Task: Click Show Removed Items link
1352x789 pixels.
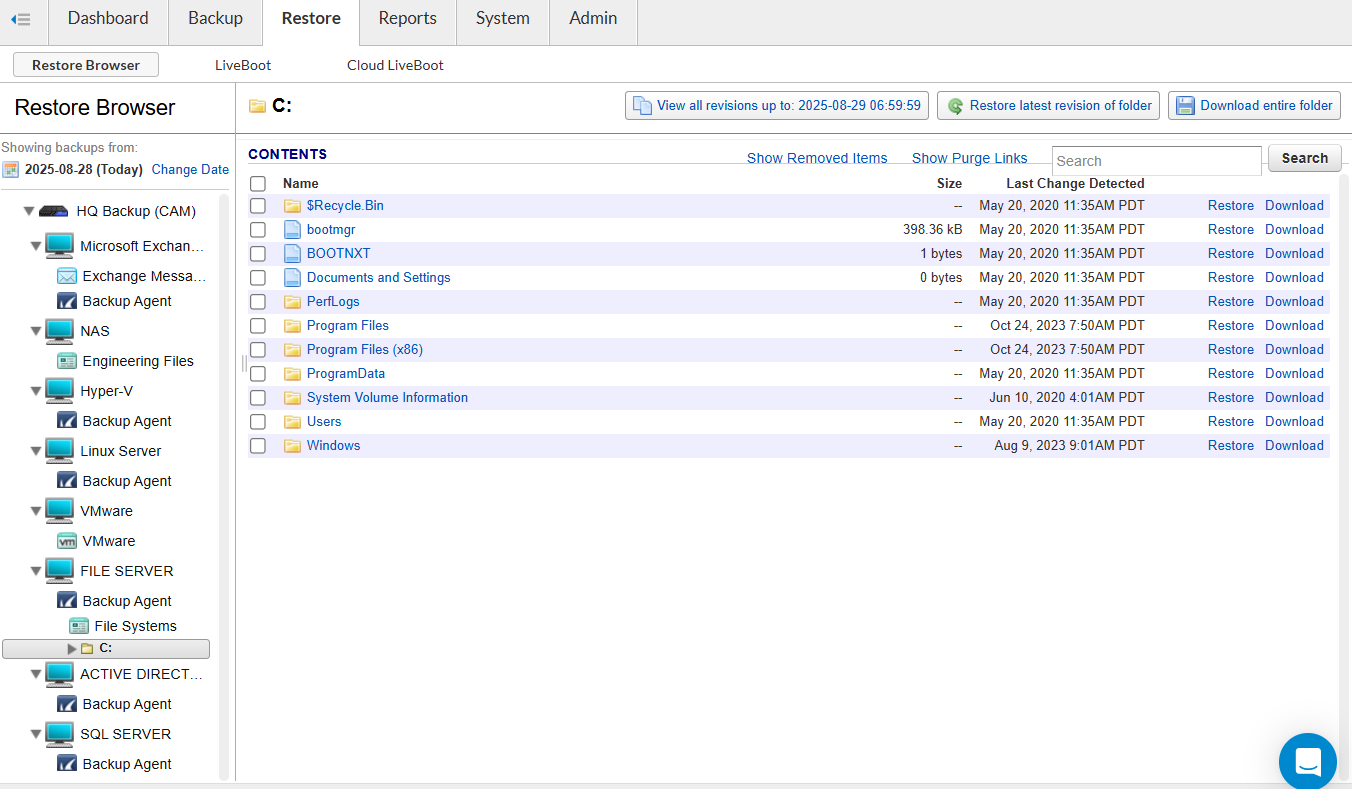Action: pyautogui.click(x=817, y=158)
